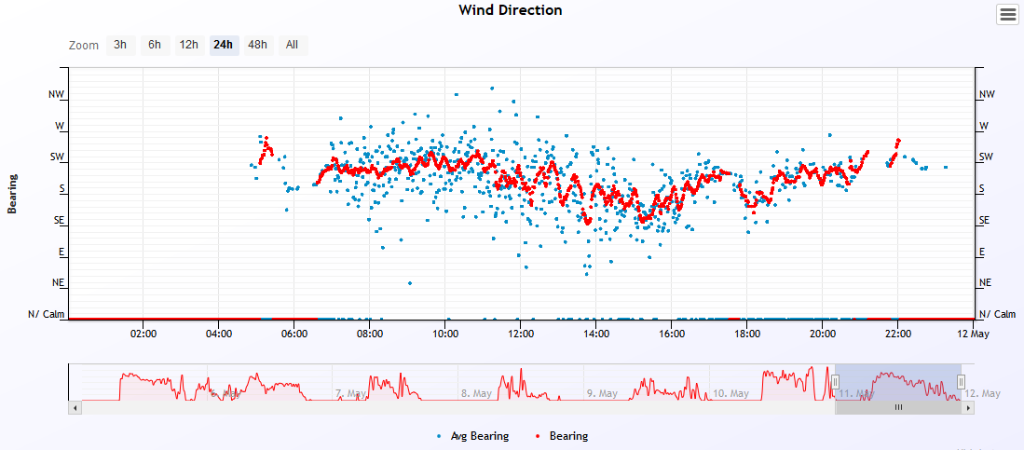Click the navigator left scroll arrow
Image resolution: width=1024 pixels, height=450 pixels.
(x=75, y=408)
